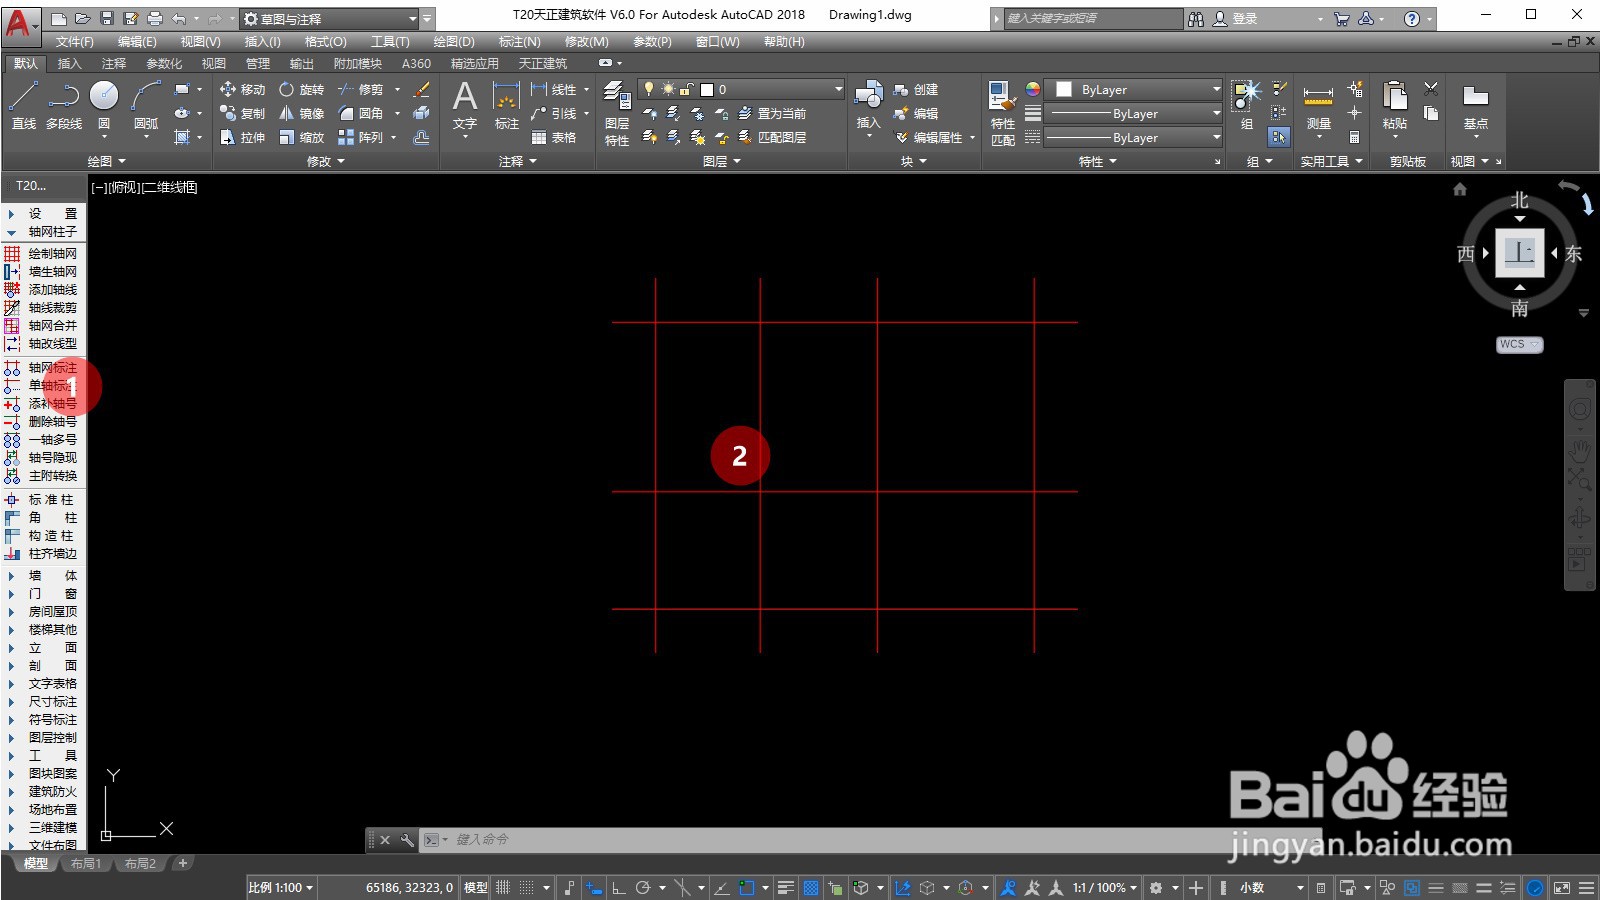The image size is (1600, 900).
Task: Click 墙生轴网 in the sidebar
Action: click(x=42, y=271)
